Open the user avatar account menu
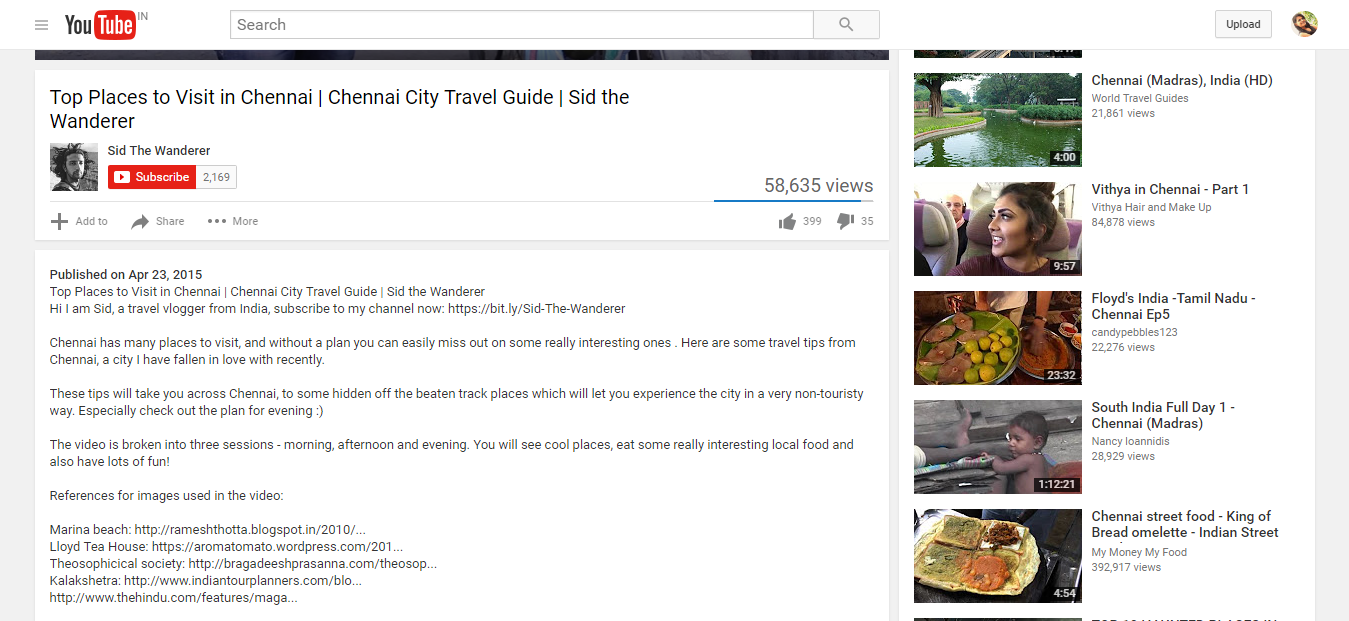The image size is (1349, 621). point(1304,25)
